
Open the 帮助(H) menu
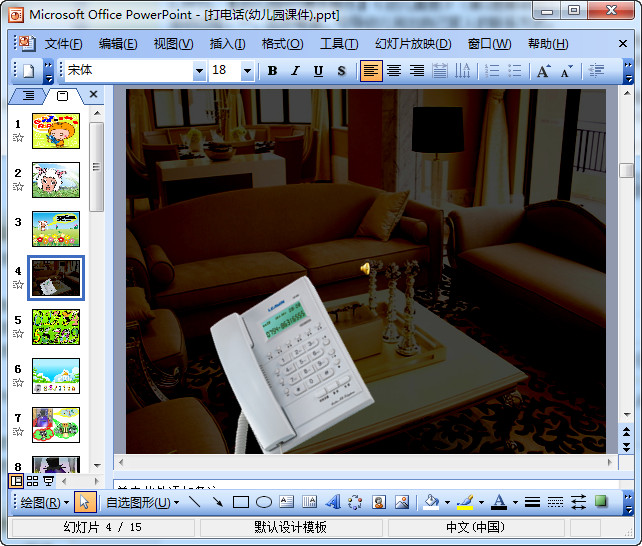(x=548, y=44)
